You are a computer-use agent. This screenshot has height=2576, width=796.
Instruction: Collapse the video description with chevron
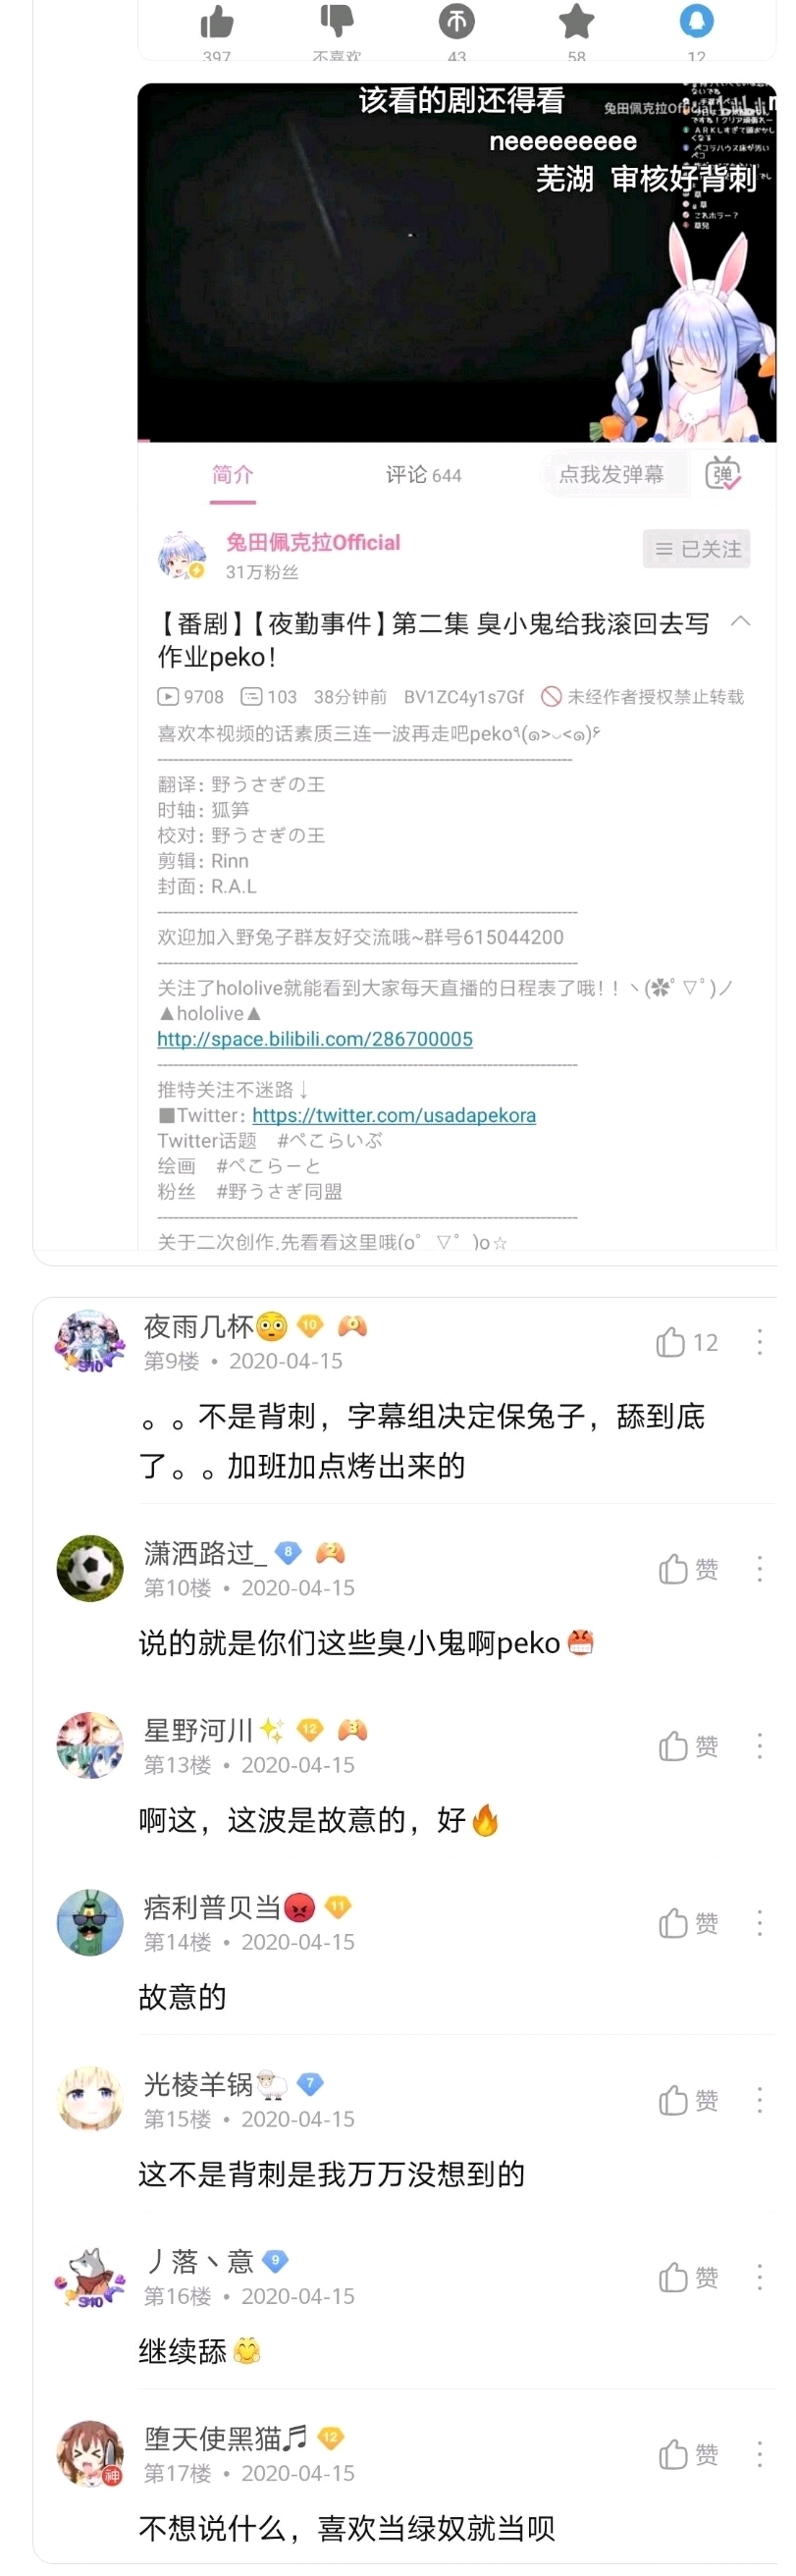click(x=740, y=621)
